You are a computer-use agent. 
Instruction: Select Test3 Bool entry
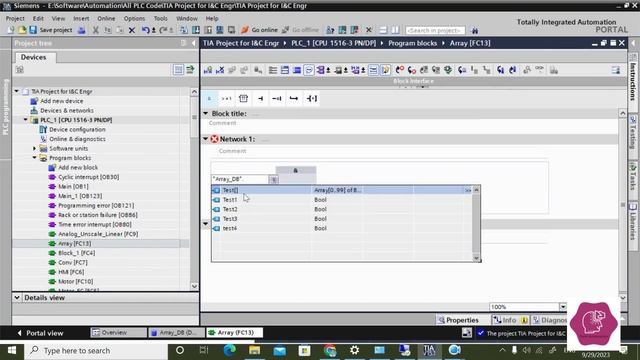(x=342, y=219)
